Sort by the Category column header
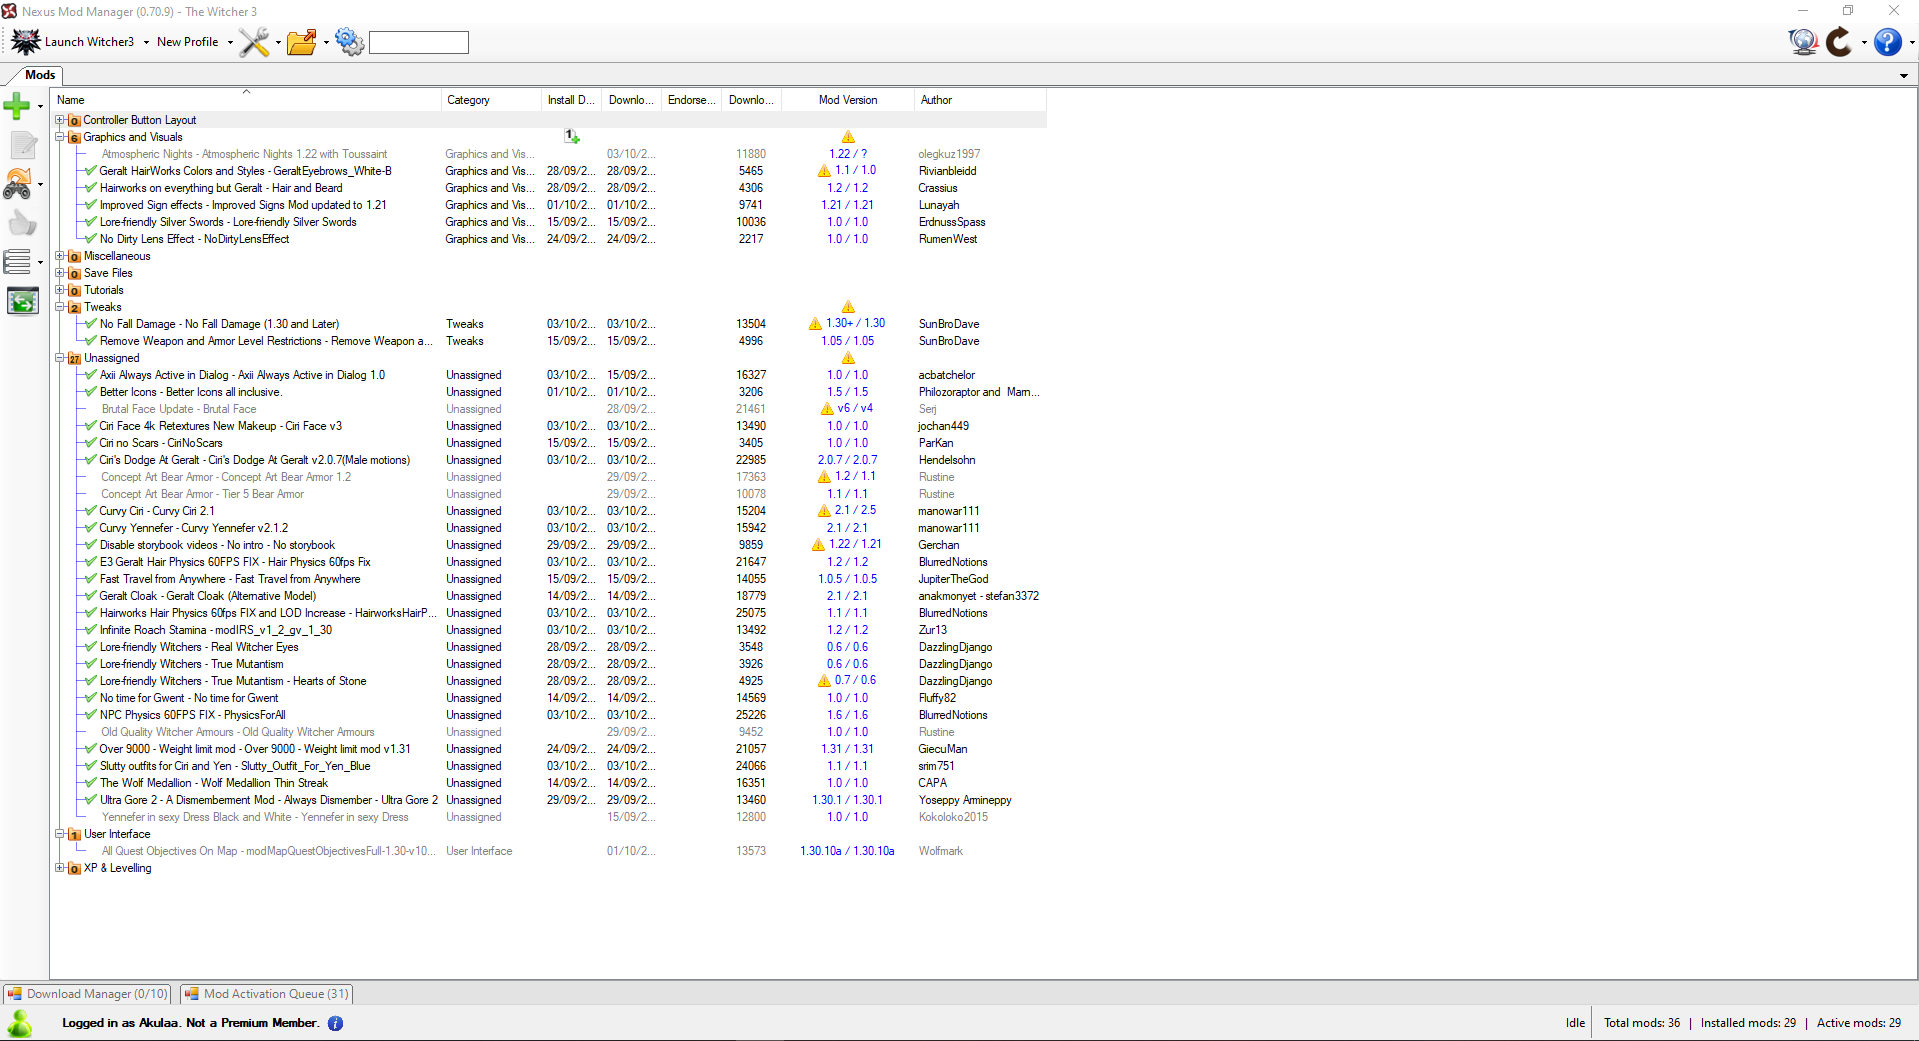This screenshot has width=1919, height=1041. tap(491, 100)
